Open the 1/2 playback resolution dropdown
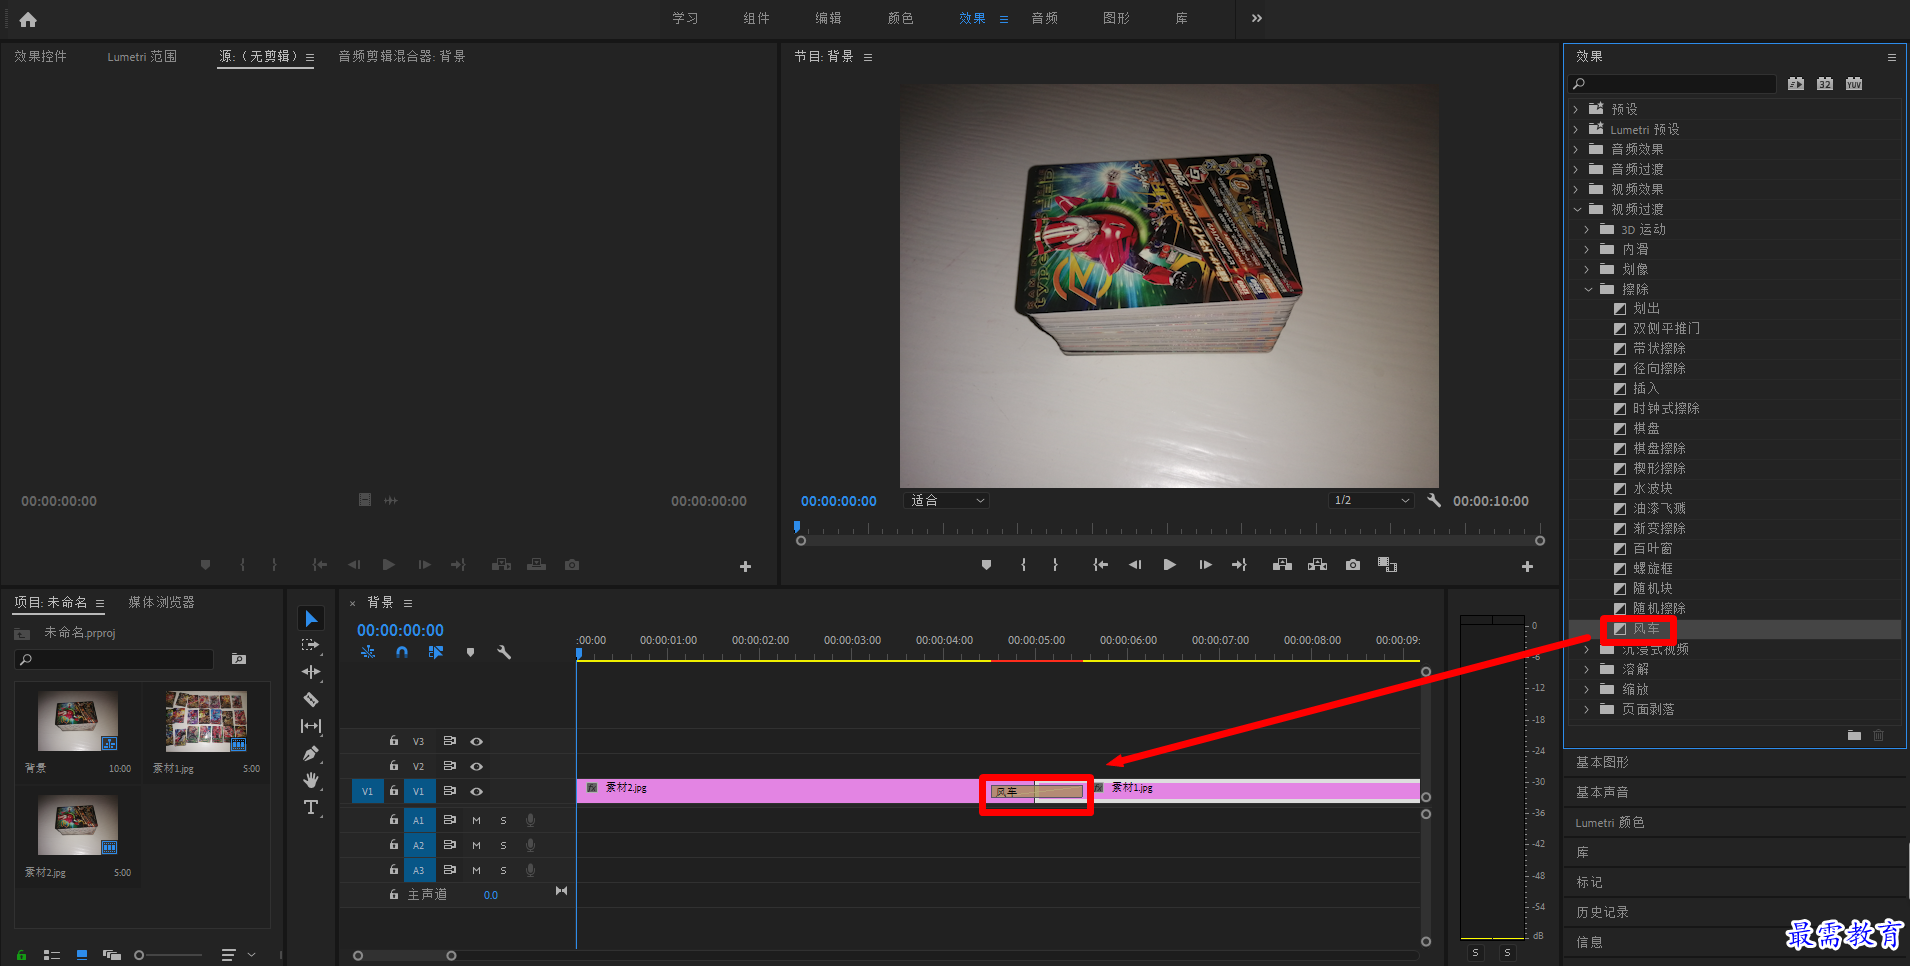Screen dimensions: 1910x966 (x=1371, y=500)
